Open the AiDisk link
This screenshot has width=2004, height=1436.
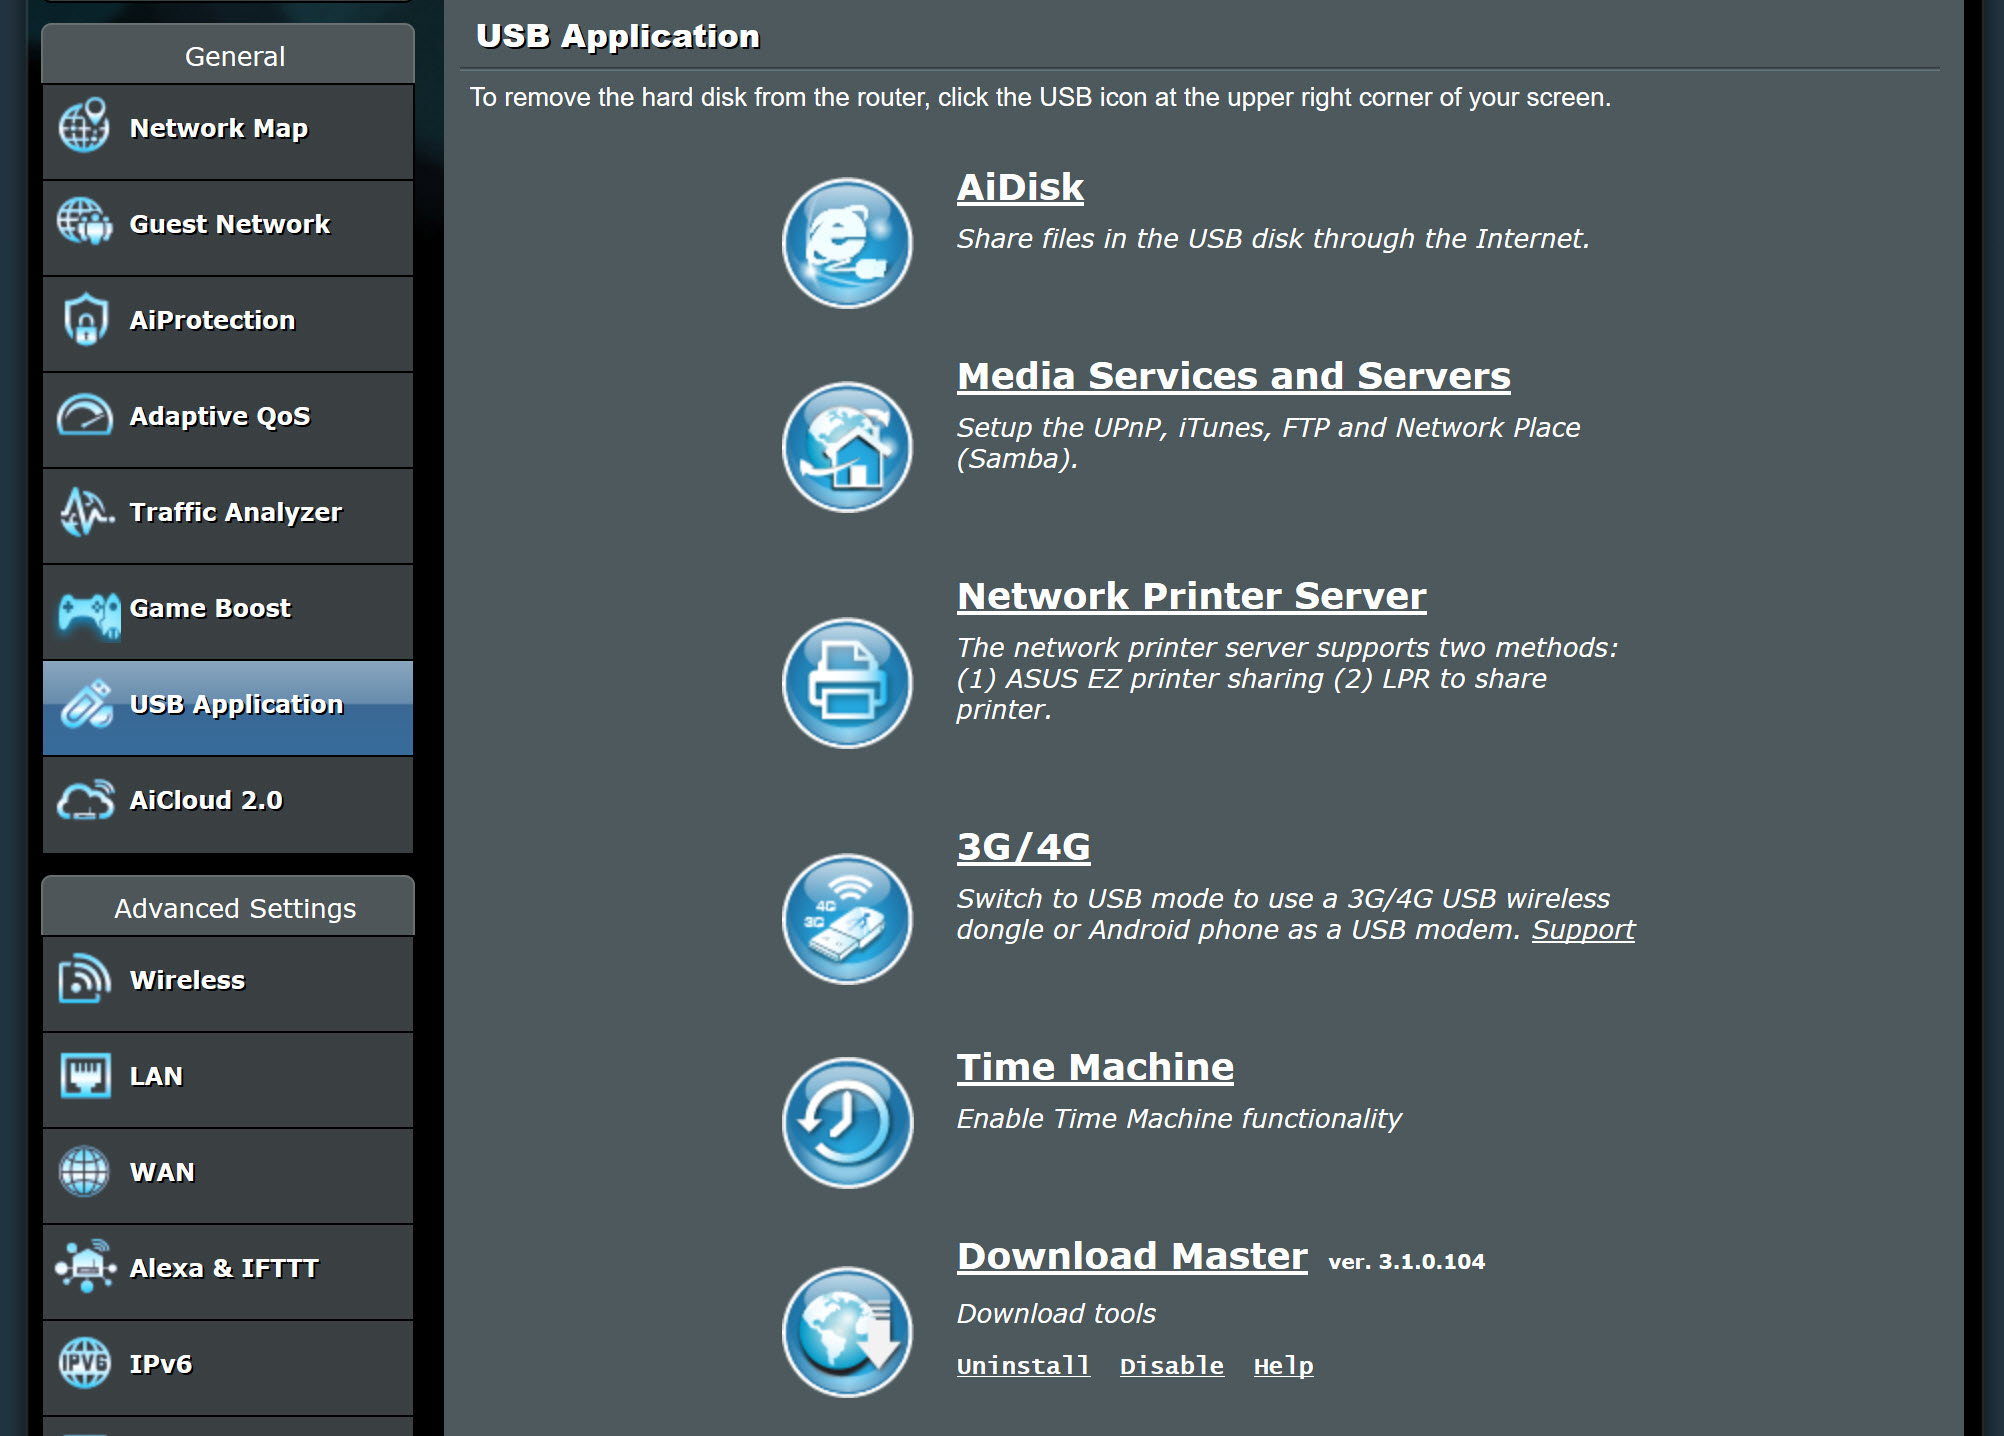[x=1020, y=188]
